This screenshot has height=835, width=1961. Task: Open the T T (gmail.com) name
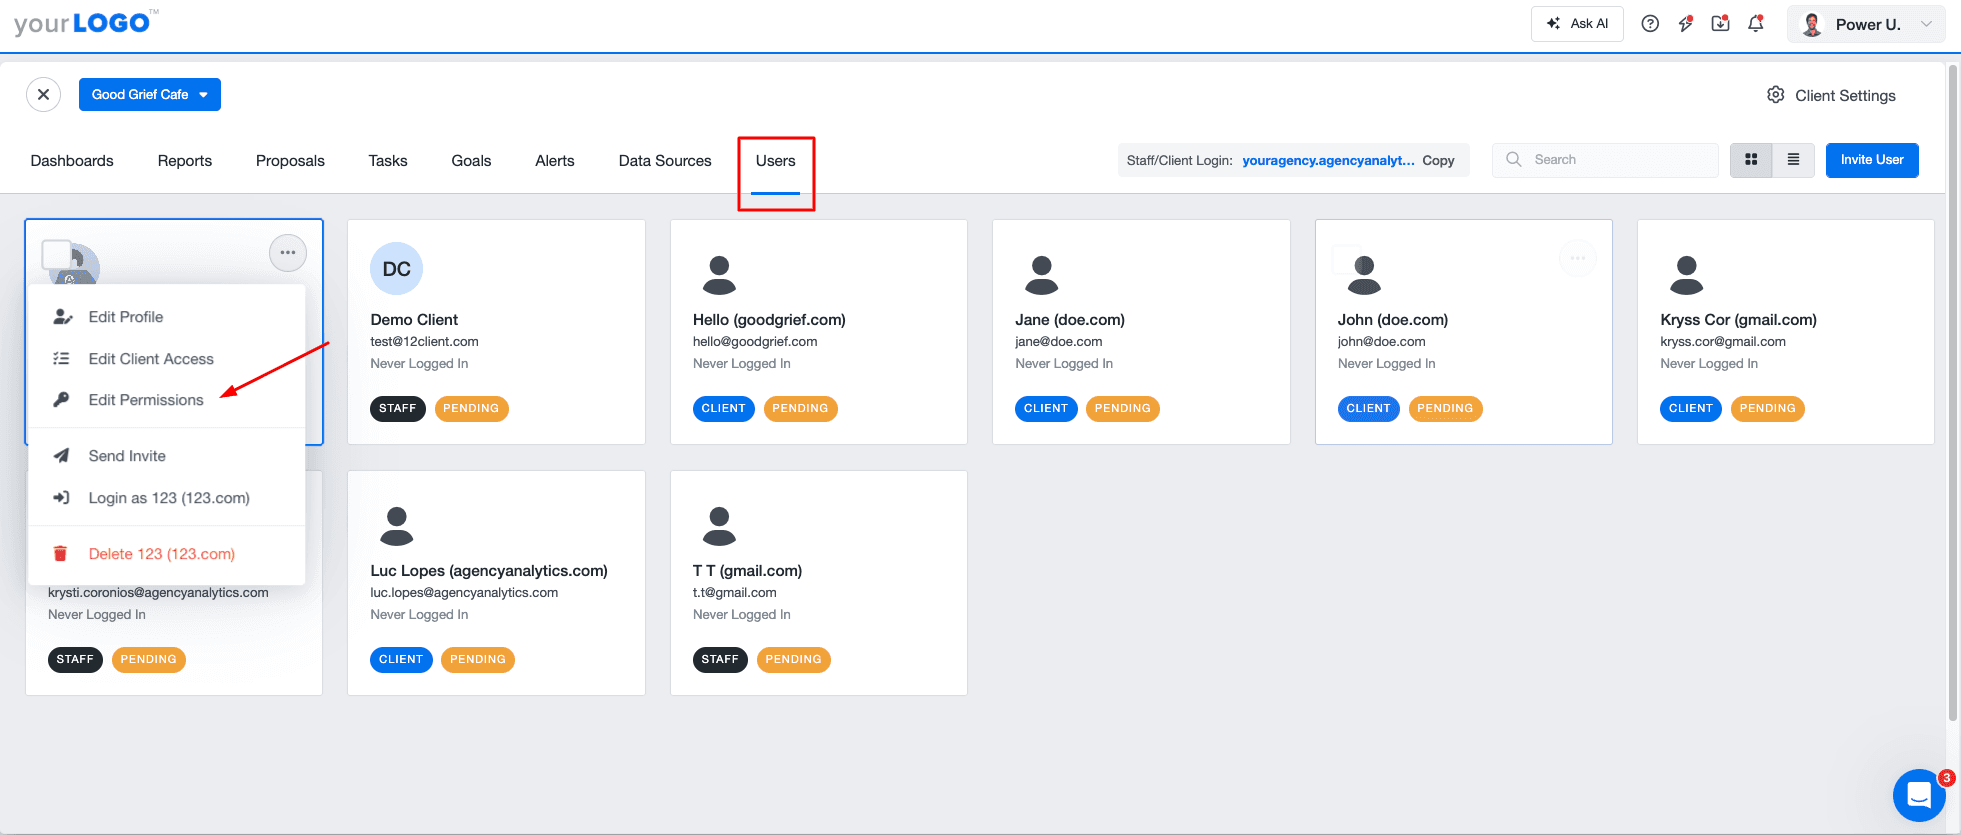[747, 571]
